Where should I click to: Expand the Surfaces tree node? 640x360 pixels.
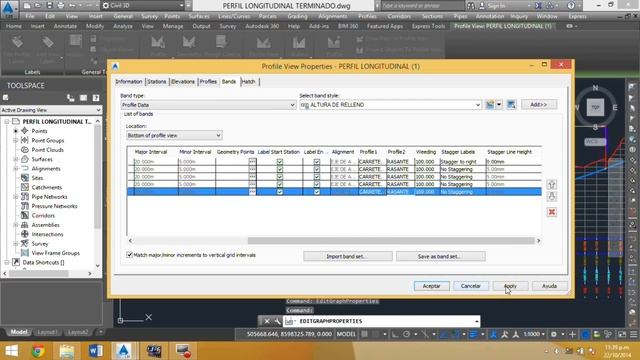point(16,159)
